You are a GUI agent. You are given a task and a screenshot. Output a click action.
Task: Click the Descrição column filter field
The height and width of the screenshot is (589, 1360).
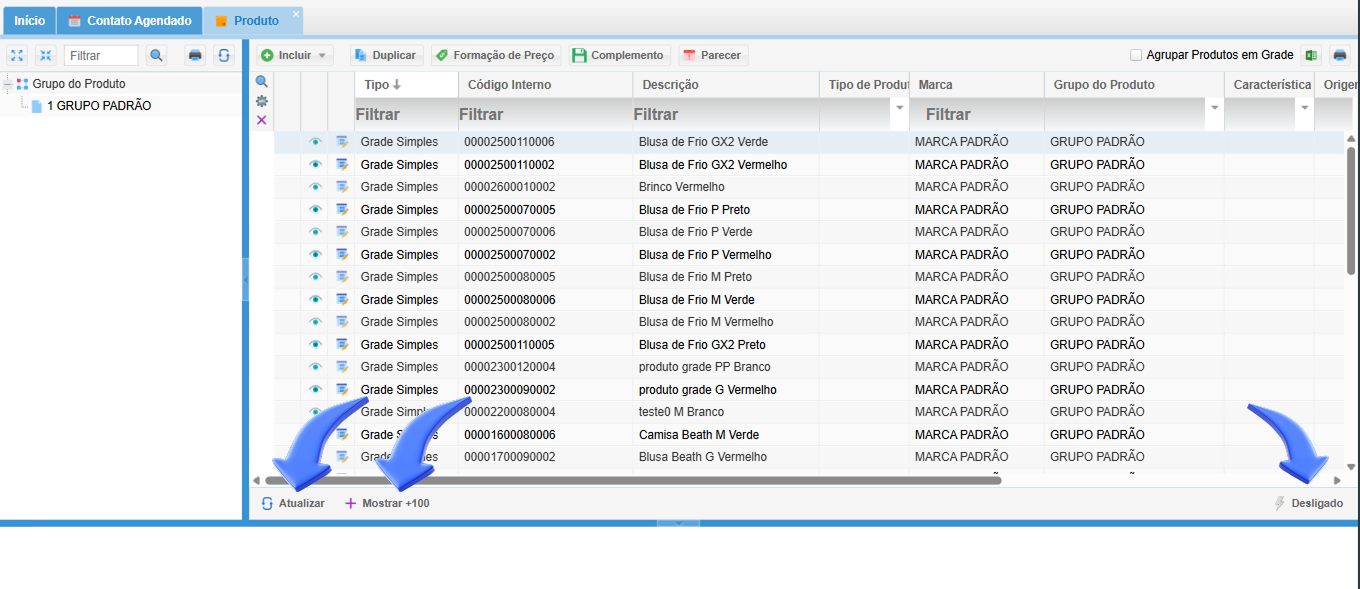tap(725, 115)
